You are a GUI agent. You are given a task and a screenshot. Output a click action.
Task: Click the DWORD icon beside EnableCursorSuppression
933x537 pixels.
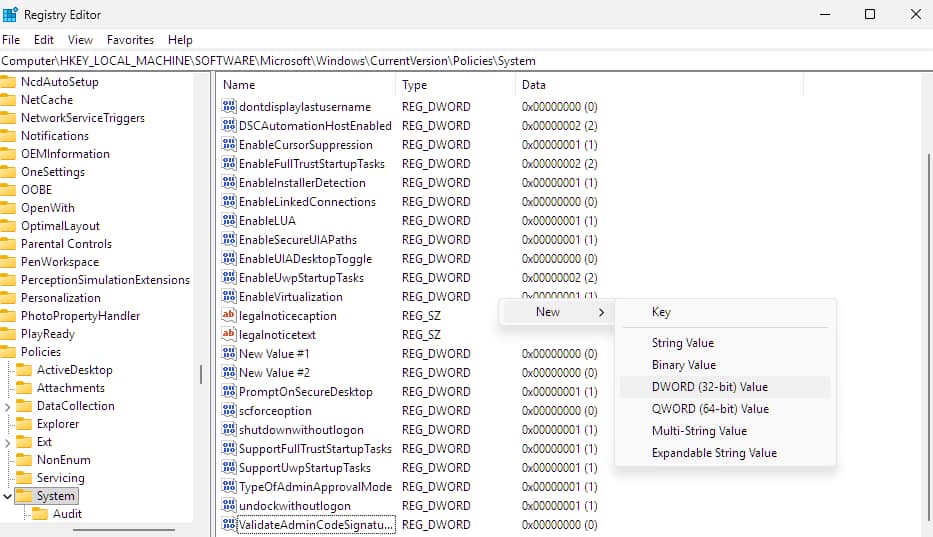229,145
